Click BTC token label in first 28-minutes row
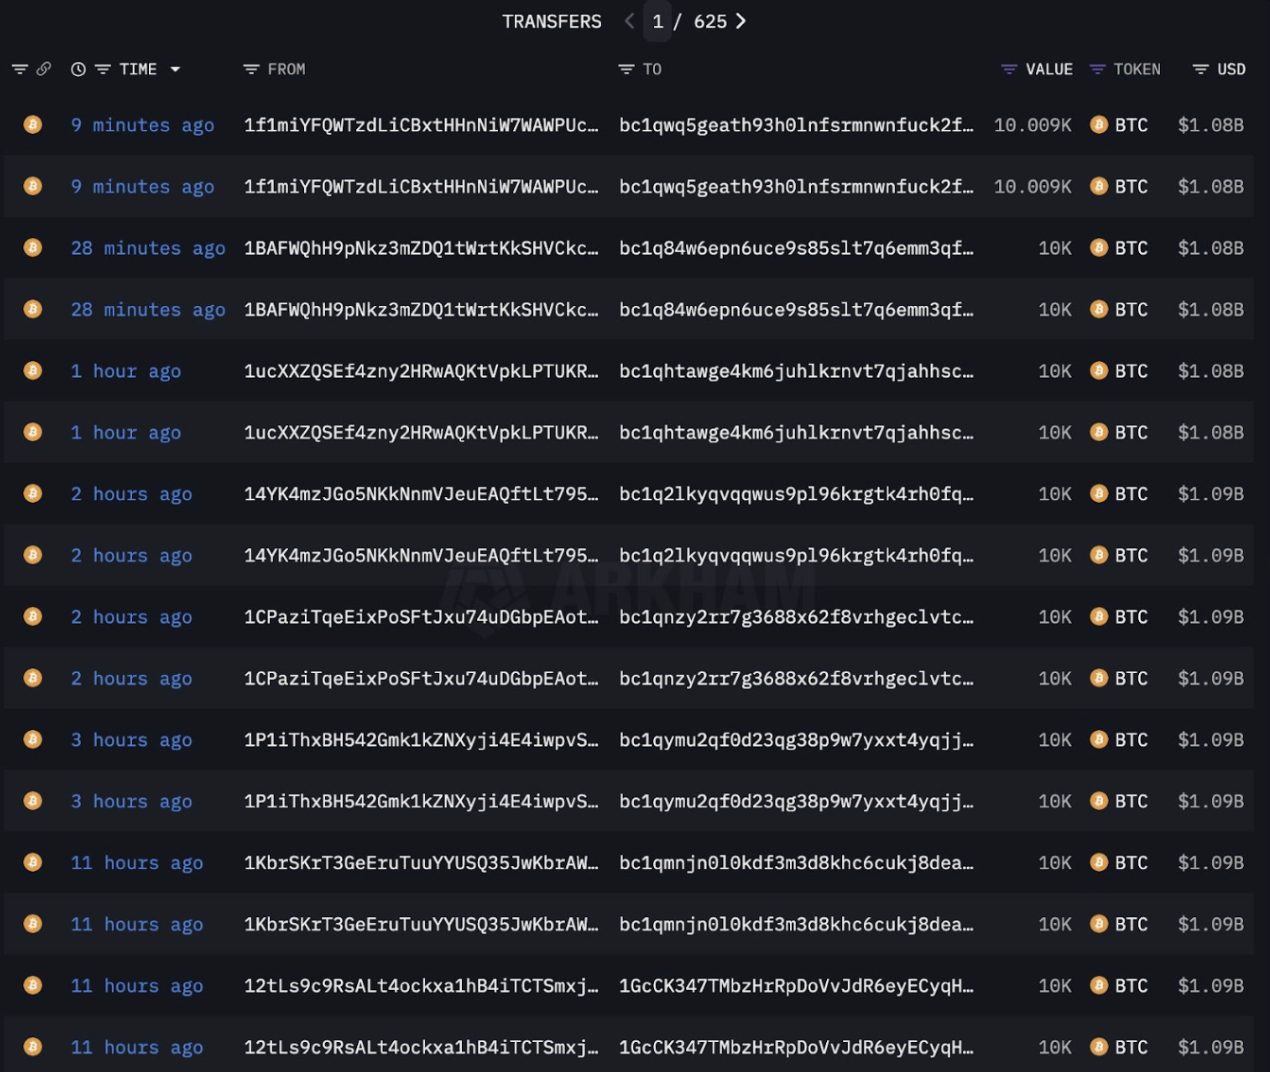1270x1072 pixels. [1131, 248]
